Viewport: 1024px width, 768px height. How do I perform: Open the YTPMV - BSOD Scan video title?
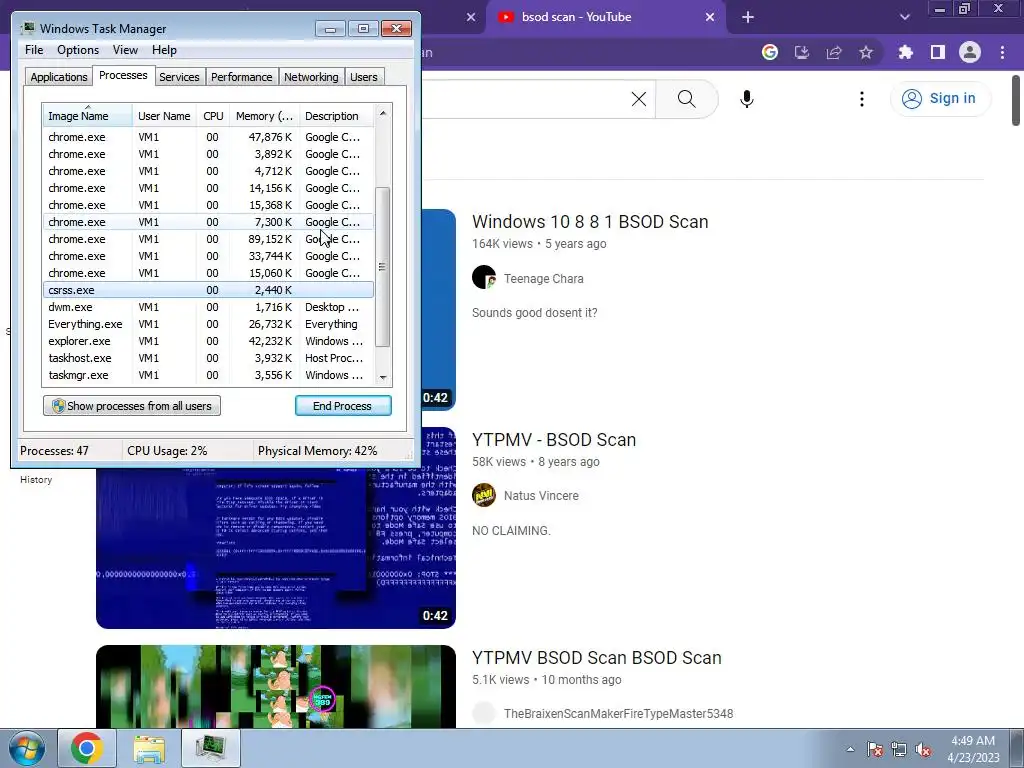click(554, 440)
